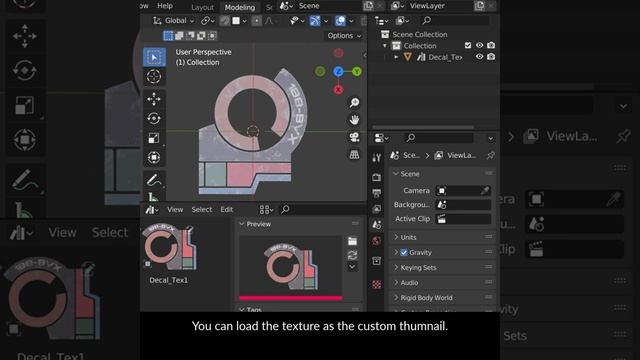Screen dimensions: 640x360
Task: Select Scene Collection in outliner
Action: (x=420, y=35)
